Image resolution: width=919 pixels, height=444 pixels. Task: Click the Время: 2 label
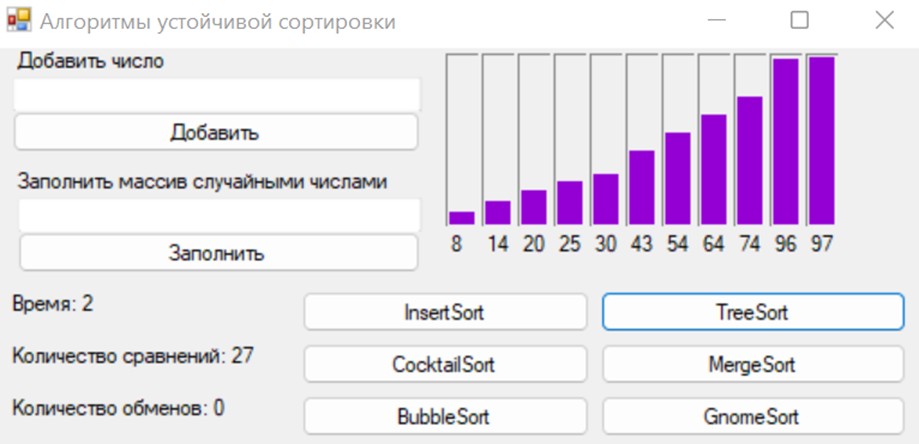53,304
